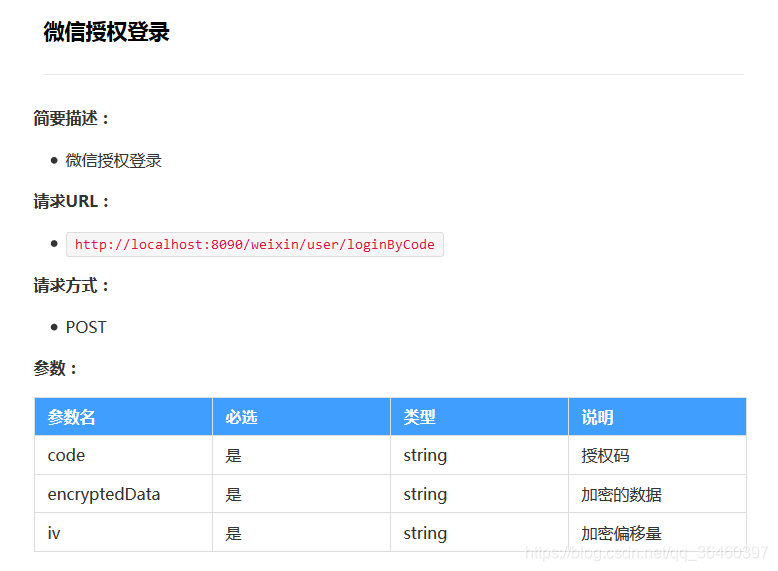This screenshot has height=571, width=778.
Task: Click the 是 cell in the encryptedData row
Action: [302, 494]
